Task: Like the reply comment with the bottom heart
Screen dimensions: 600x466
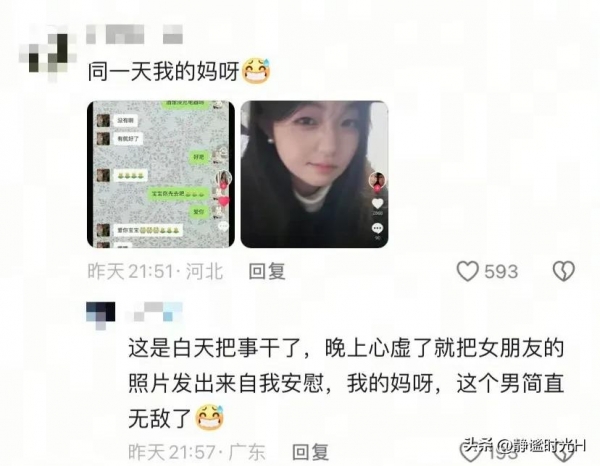Action: tap(468, 452)
